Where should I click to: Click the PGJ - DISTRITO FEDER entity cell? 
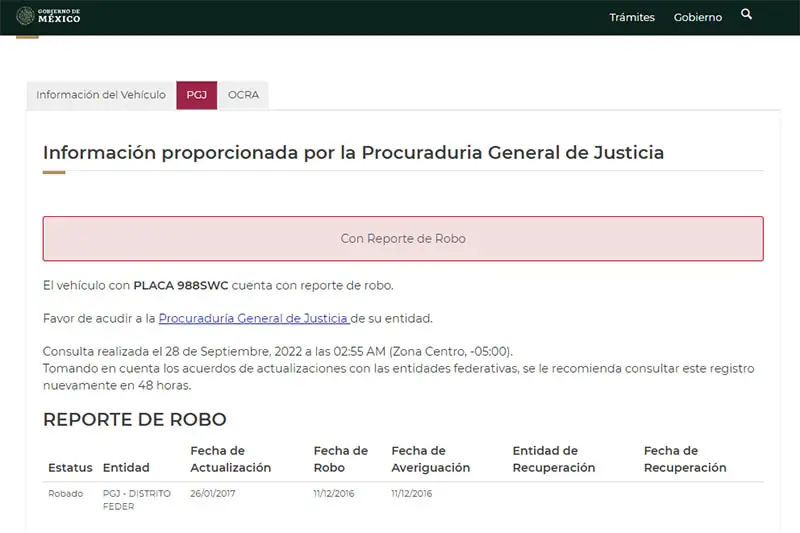pyautogui.click(x=137, y=500)
